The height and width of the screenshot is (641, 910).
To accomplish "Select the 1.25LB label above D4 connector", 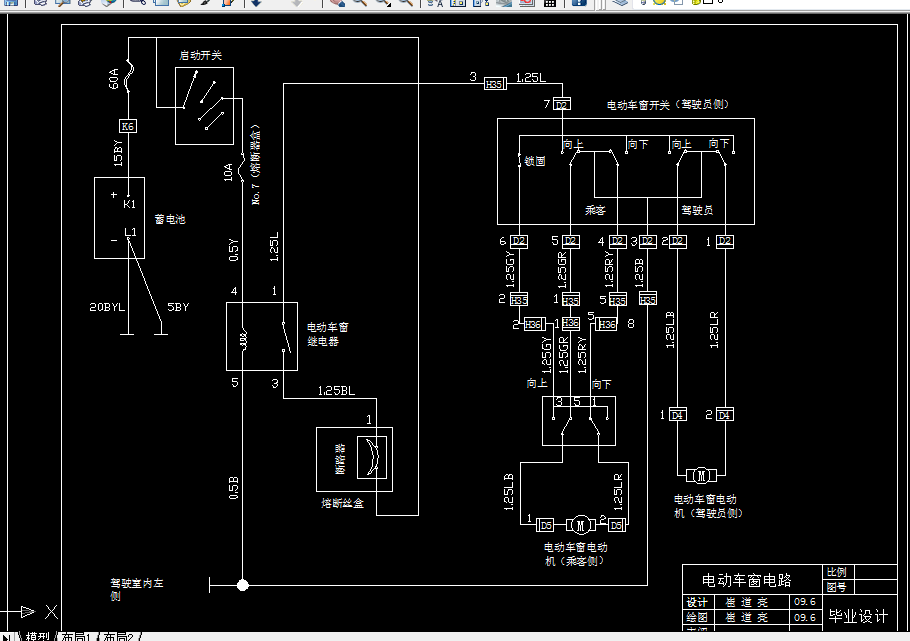I will coord(670,330).
